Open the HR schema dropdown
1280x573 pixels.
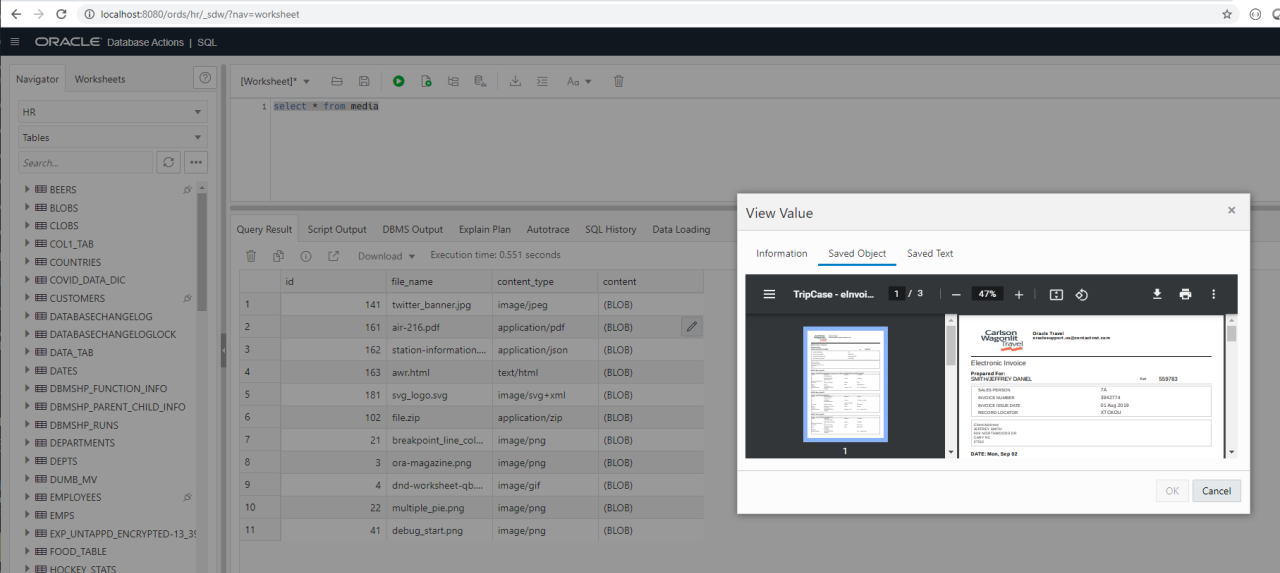(113, 112)
